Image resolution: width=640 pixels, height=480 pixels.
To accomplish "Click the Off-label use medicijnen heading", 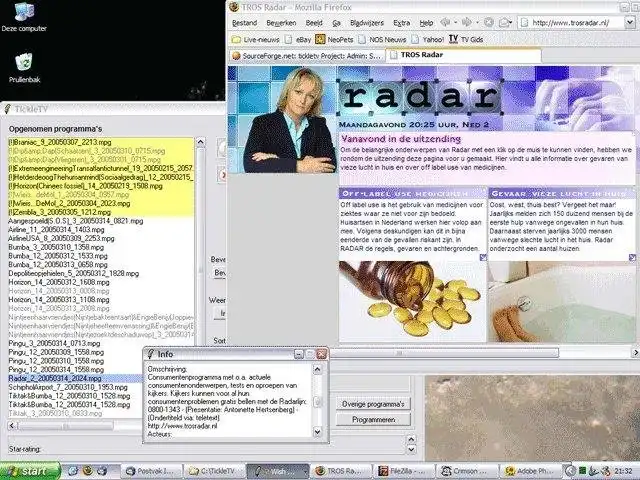I will coord(412,193).
